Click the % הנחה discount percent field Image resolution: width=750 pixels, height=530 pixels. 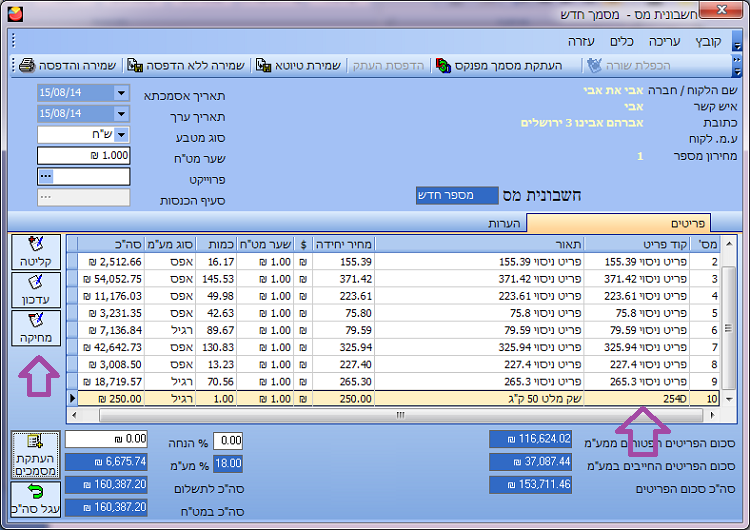229,440
